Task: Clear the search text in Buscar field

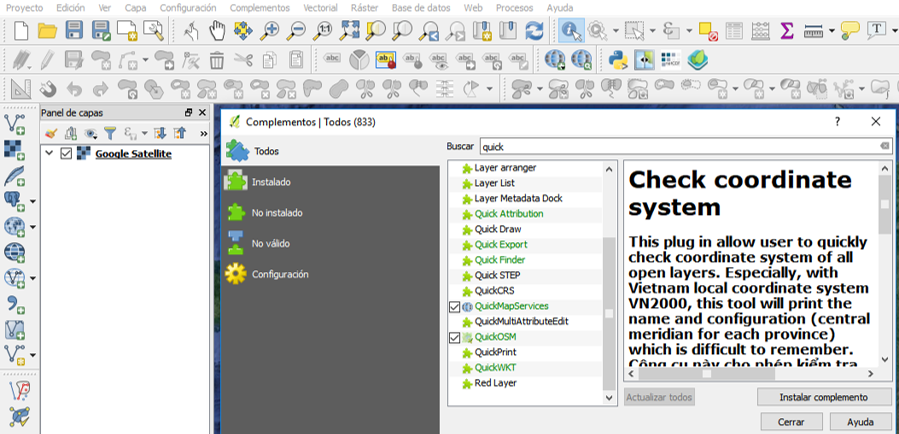Action: (885, 146)
